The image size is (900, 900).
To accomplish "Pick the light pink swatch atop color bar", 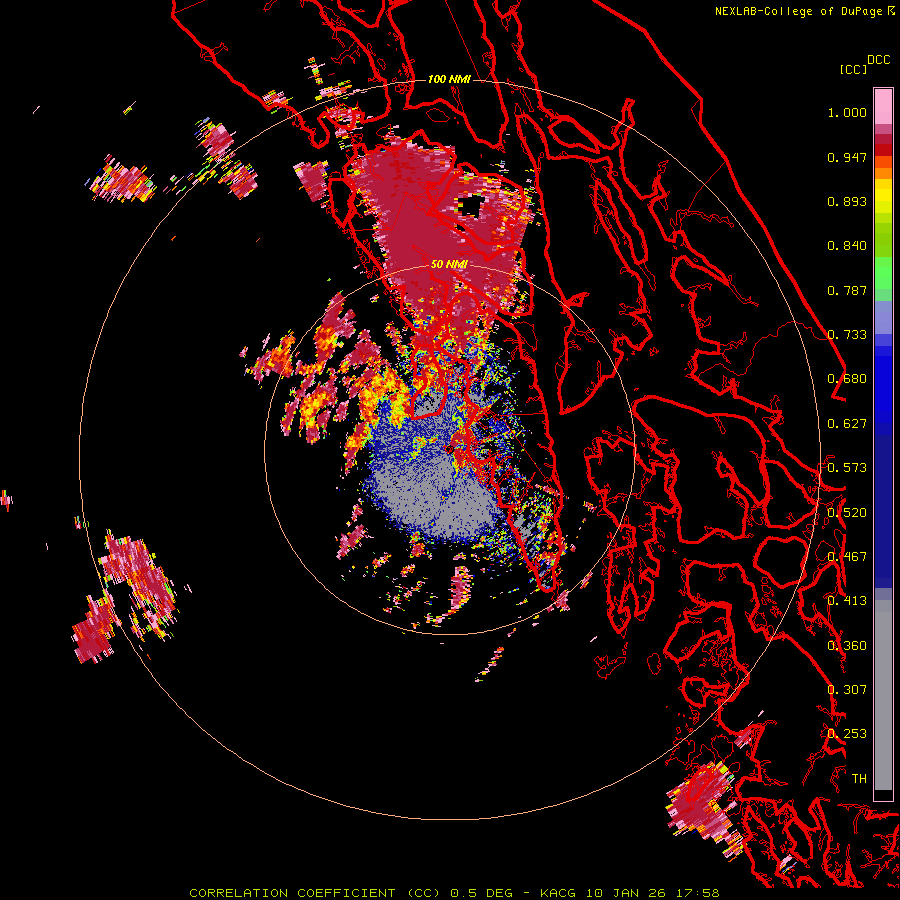I will pos(883,106).
